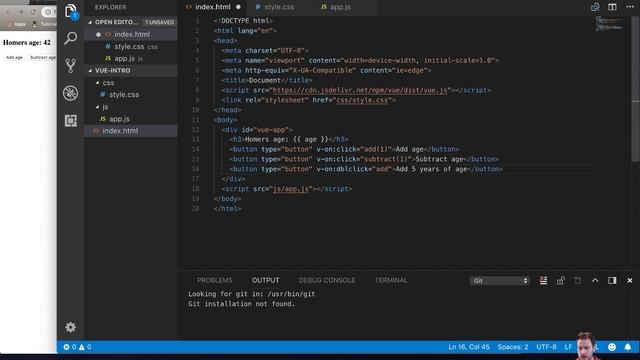Click the editor minimap preview

[609, 24]
